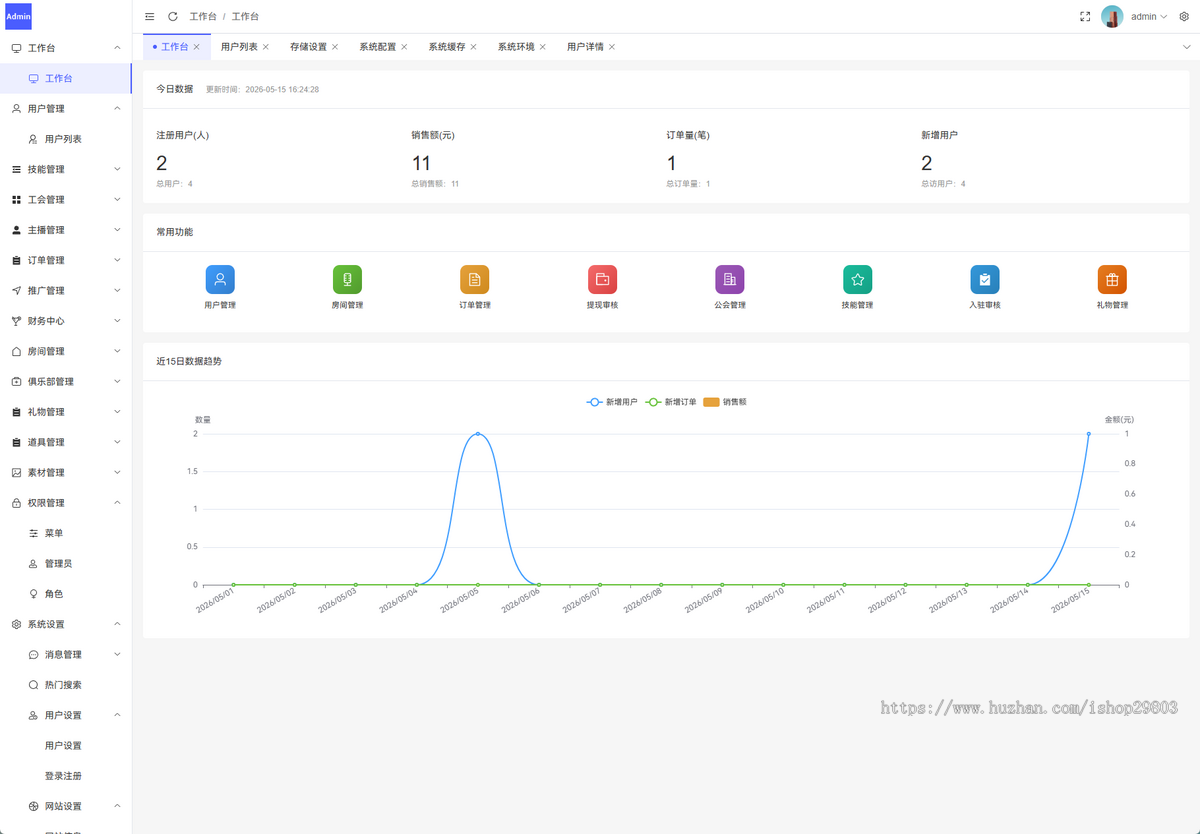Open the 用户管理 shortcut icon
This screenshot has height=834, width=1200.
pyautogui.click(x=220, y=280)
